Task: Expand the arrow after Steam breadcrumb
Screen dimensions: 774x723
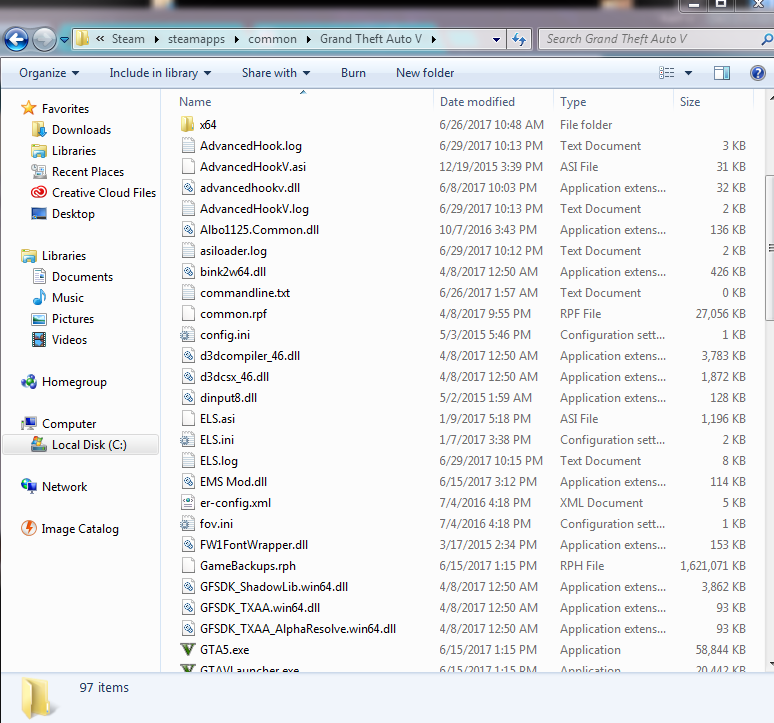Action: click(x=156, y=39)
